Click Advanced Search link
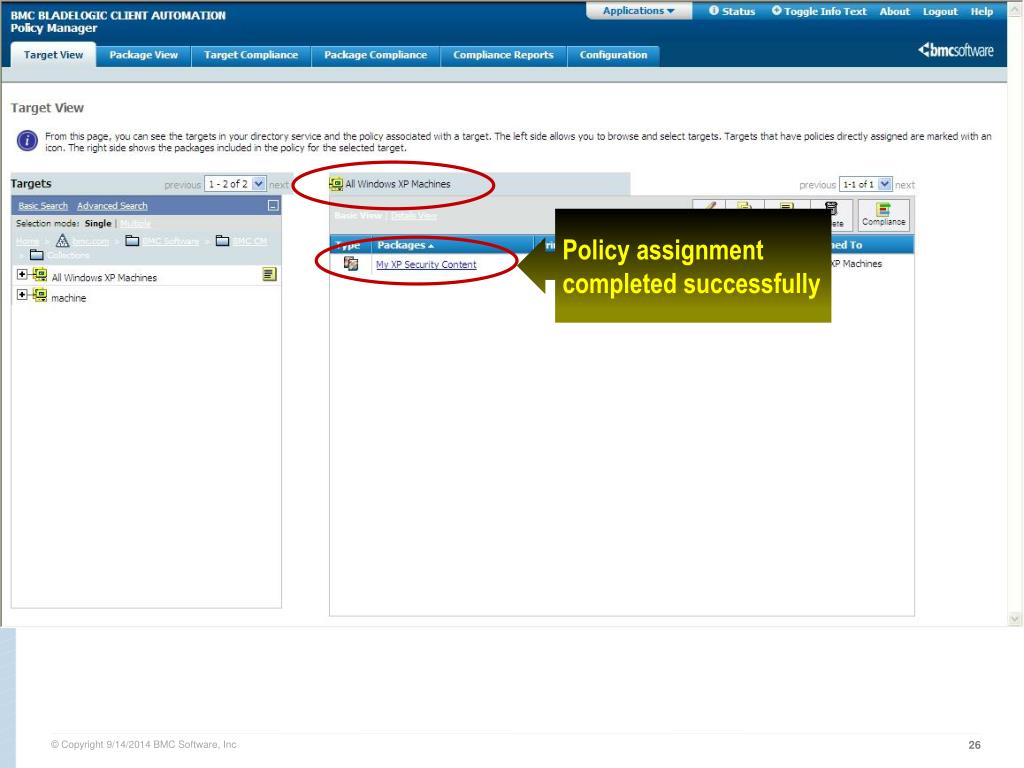 click(112, 206)
